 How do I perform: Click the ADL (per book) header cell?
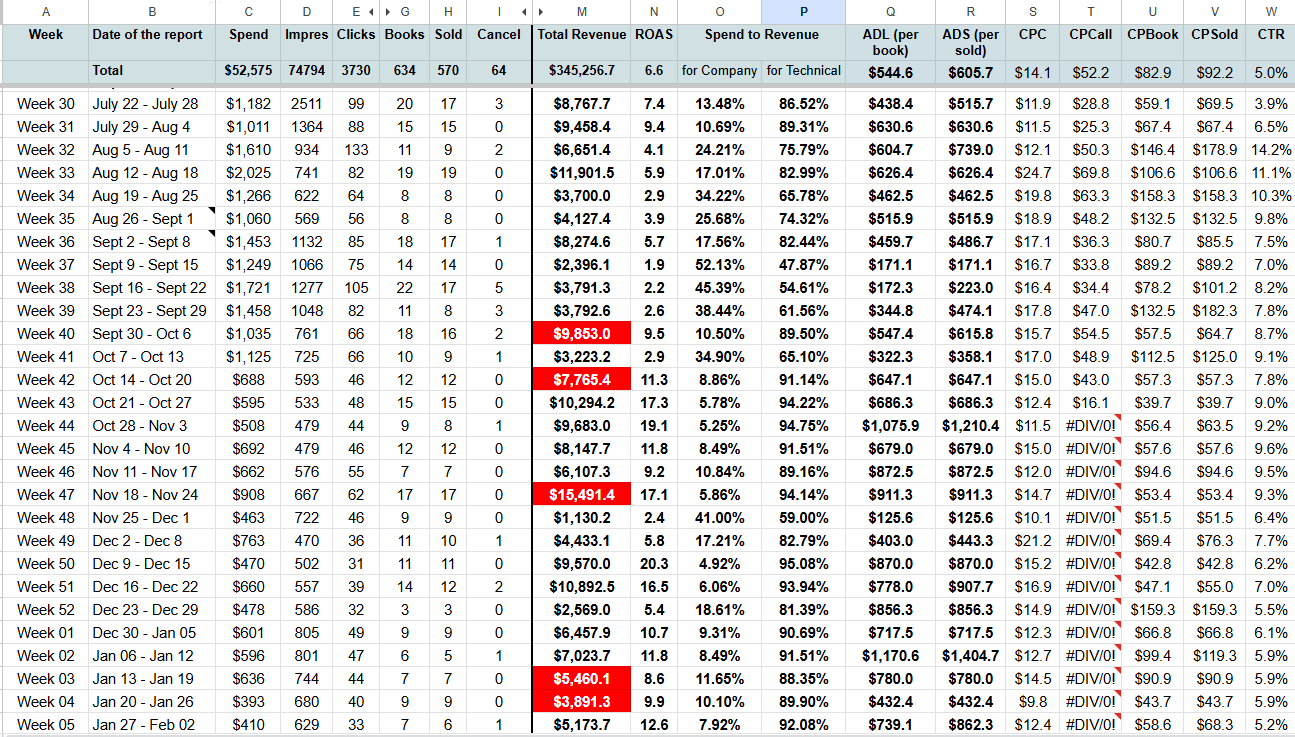[x=890, y=42]
